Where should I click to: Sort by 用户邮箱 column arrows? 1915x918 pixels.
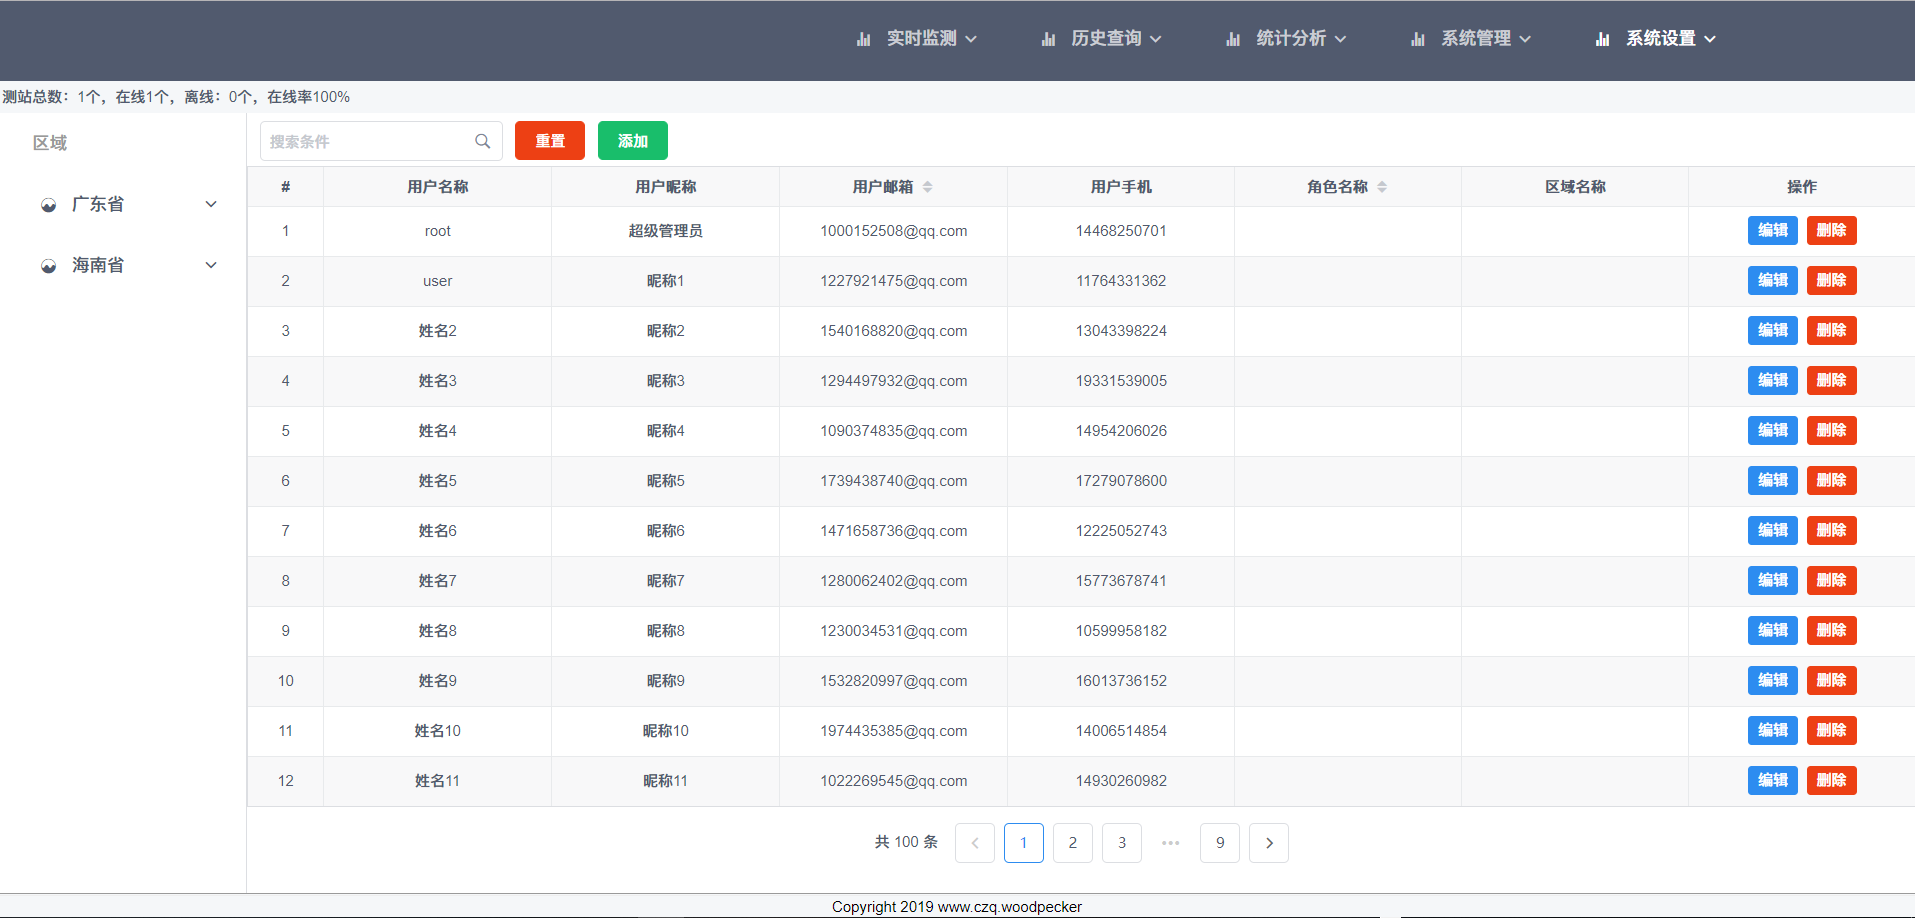(x=928, y=187)
